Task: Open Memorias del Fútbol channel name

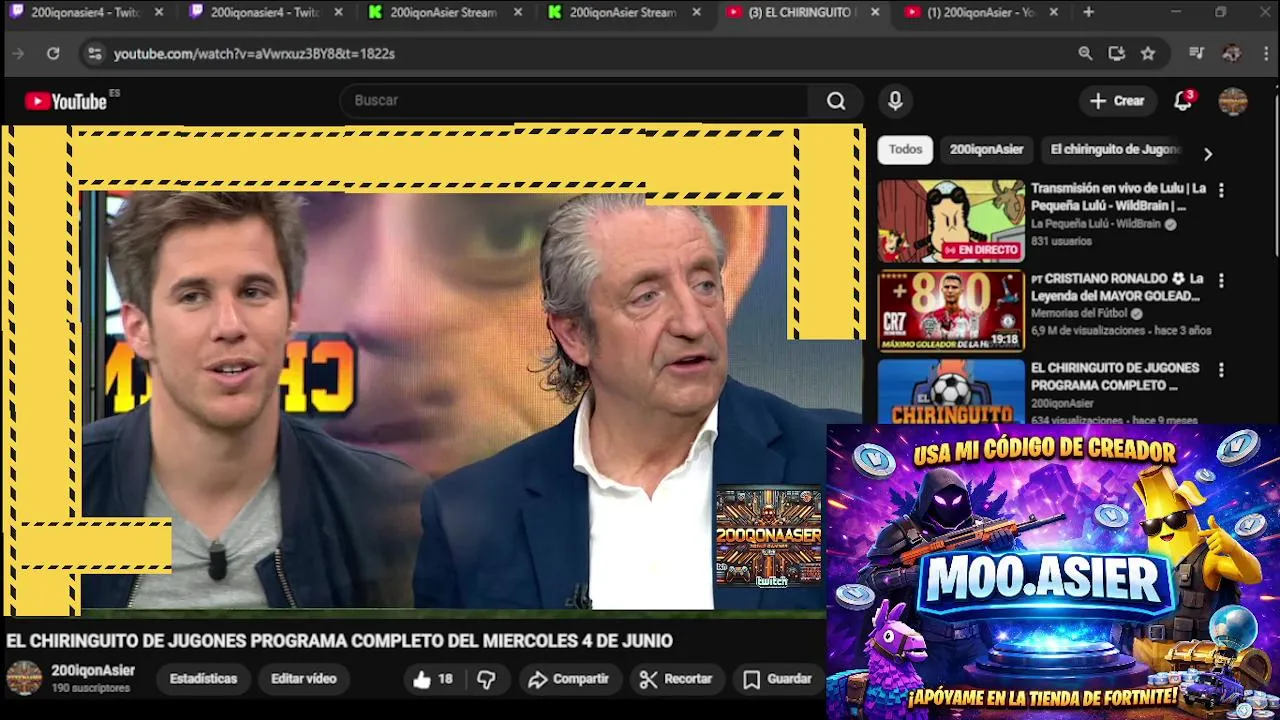Action: coord(1080,313)
